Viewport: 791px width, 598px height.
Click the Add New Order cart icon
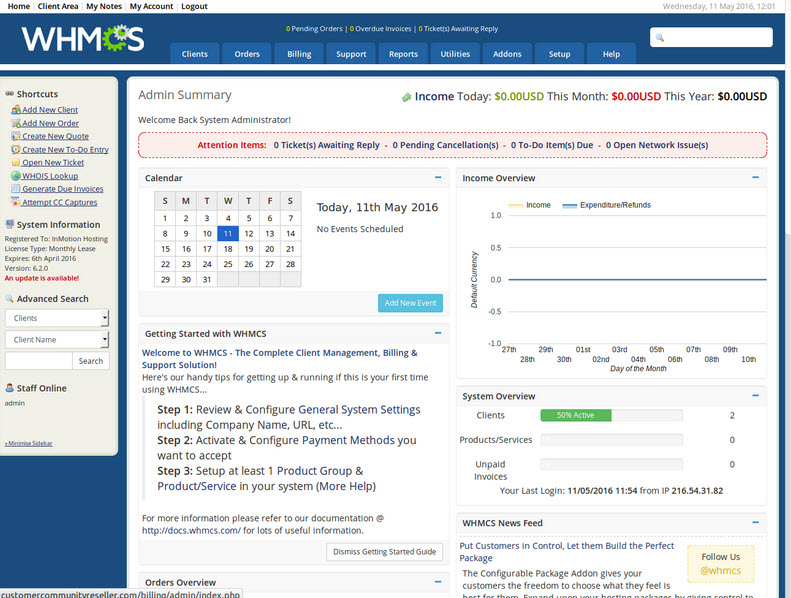point(16,123)
